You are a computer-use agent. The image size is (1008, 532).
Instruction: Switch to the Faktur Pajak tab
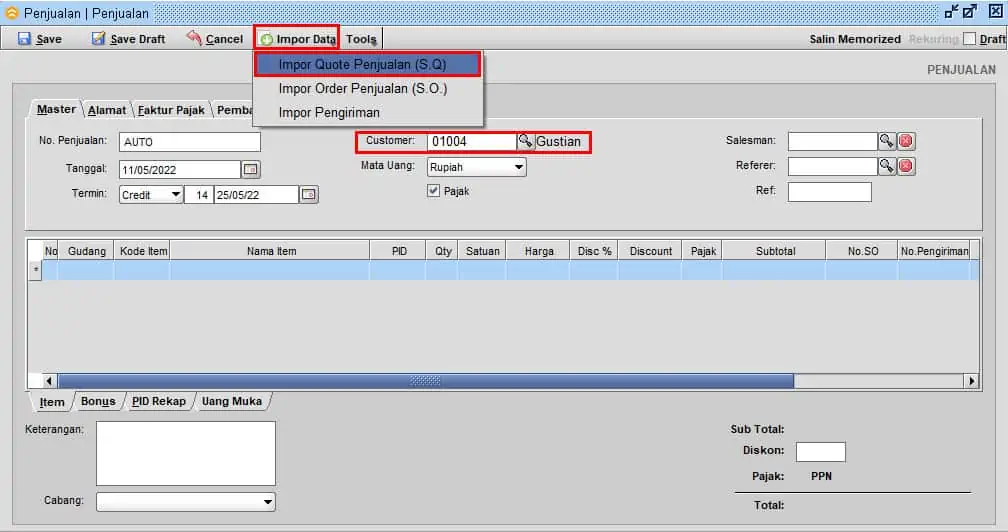coord(170,110)
